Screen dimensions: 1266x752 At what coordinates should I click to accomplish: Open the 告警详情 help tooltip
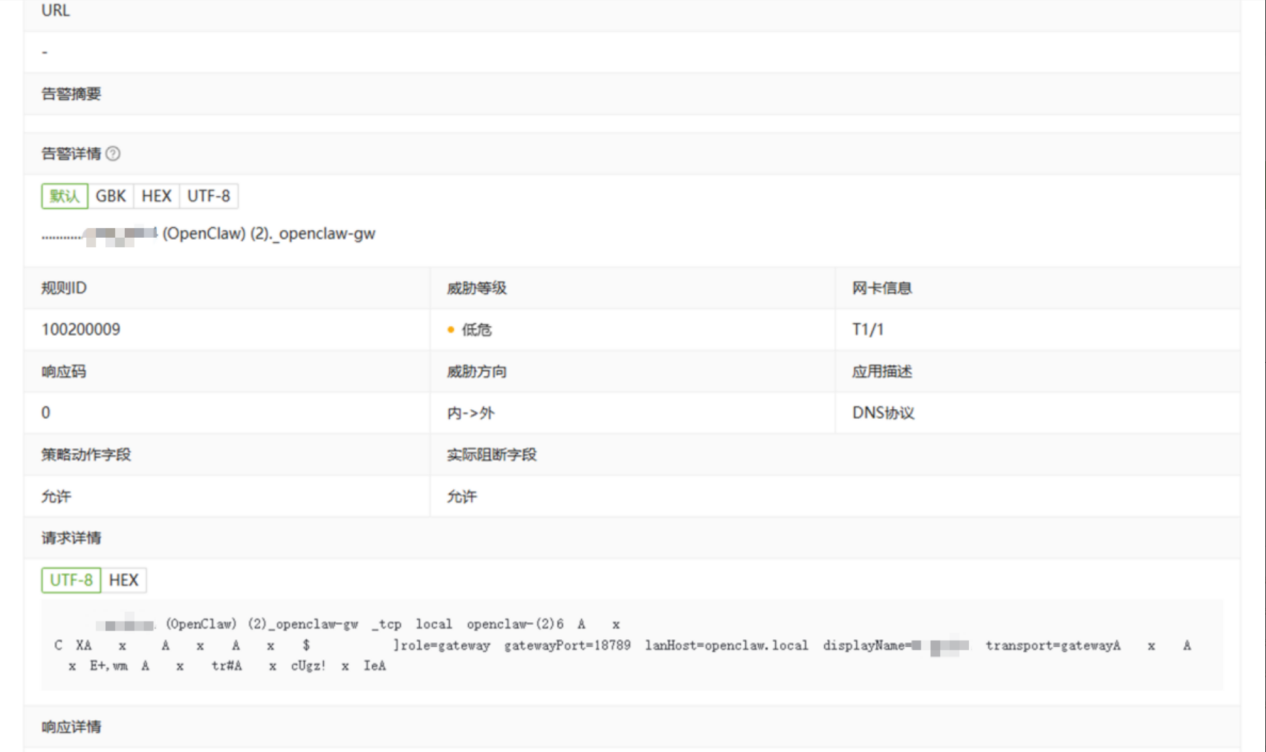point(113,153)
